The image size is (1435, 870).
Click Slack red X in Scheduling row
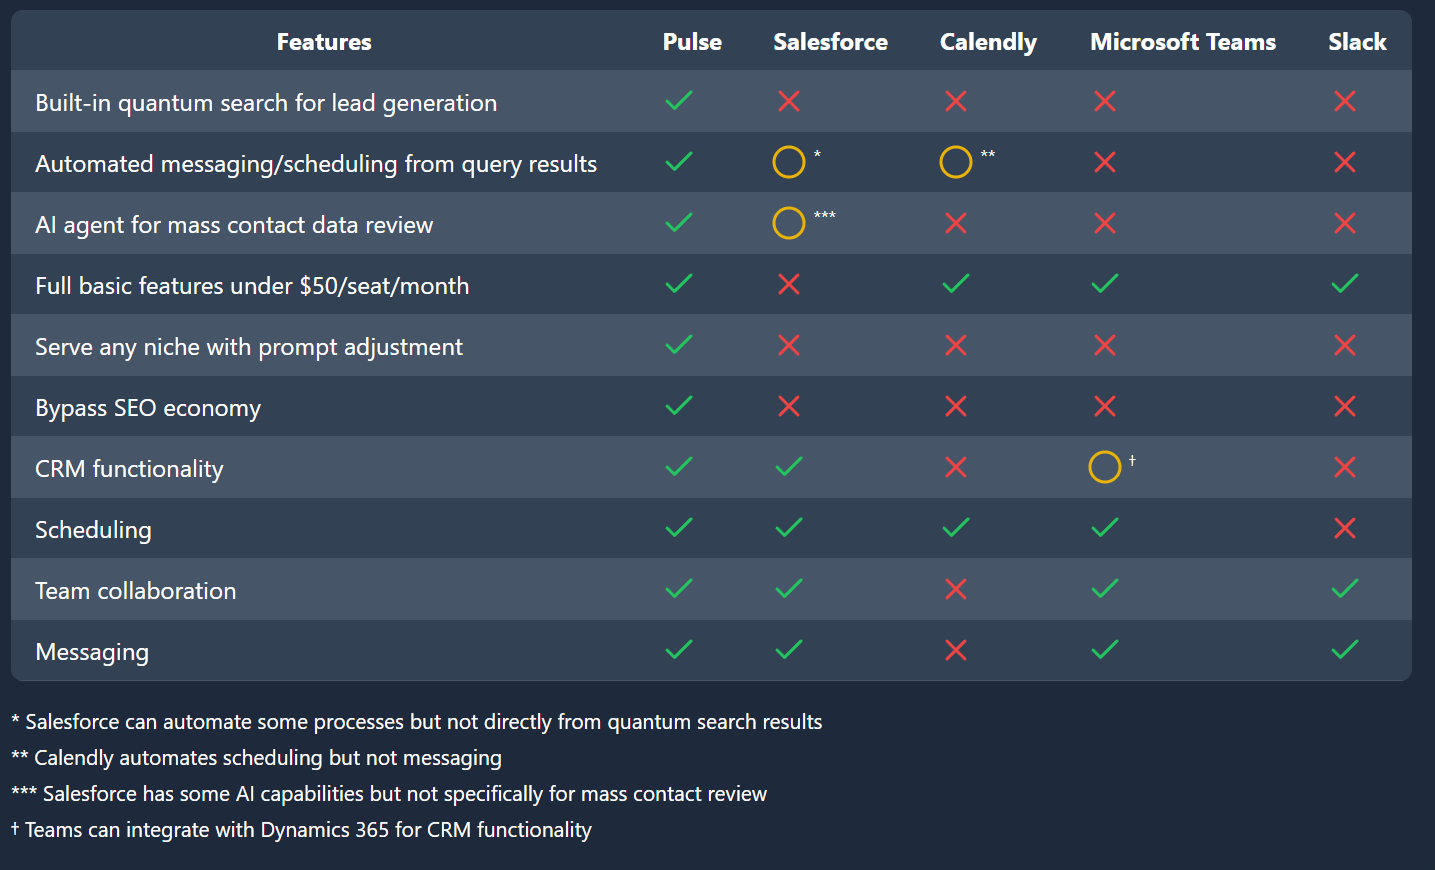(x=1345, y=528)
